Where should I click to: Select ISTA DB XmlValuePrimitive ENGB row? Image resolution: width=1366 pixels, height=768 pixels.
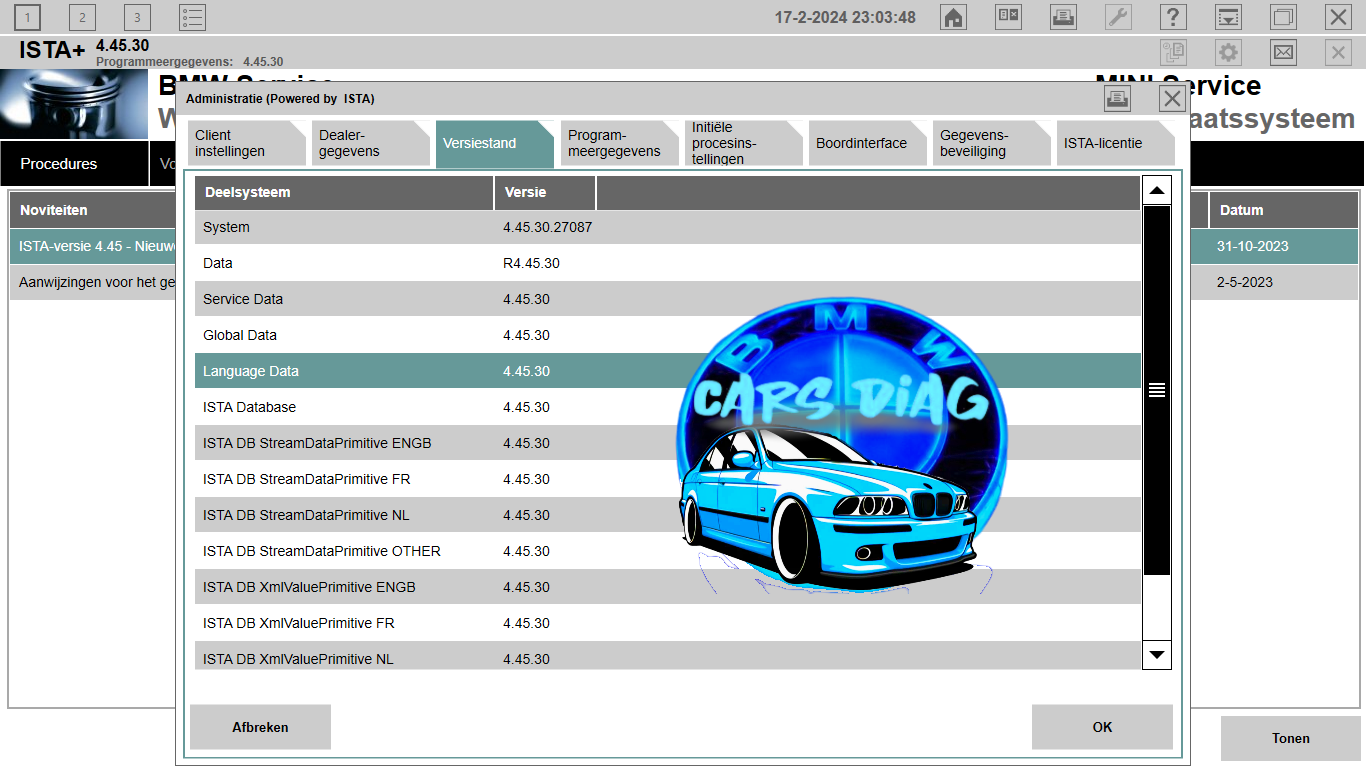point(668,587)
